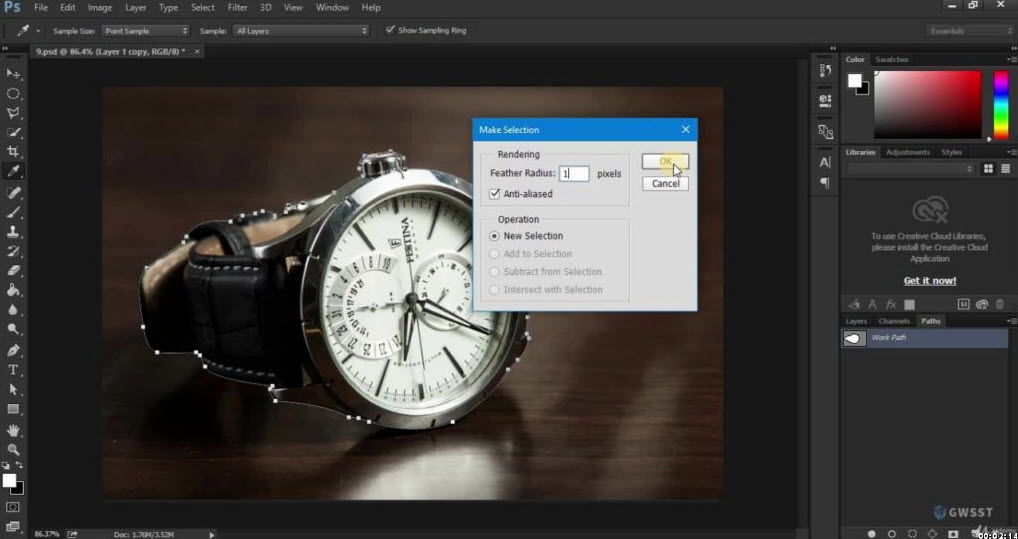Click Adobe Stock icon in Libraries panel

(964, 304)
